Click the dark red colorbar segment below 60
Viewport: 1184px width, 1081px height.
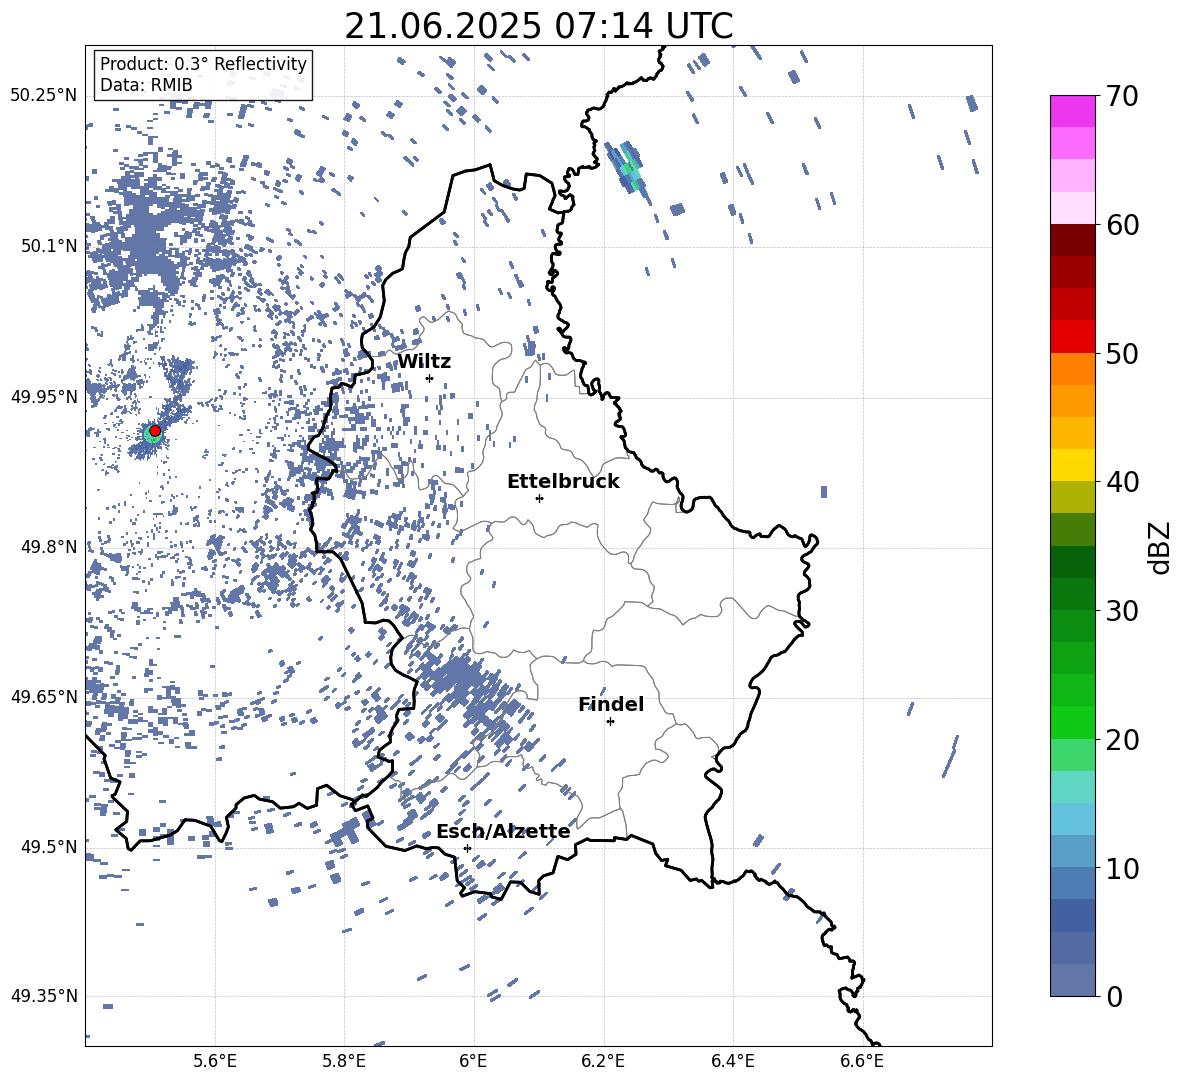1073,240
